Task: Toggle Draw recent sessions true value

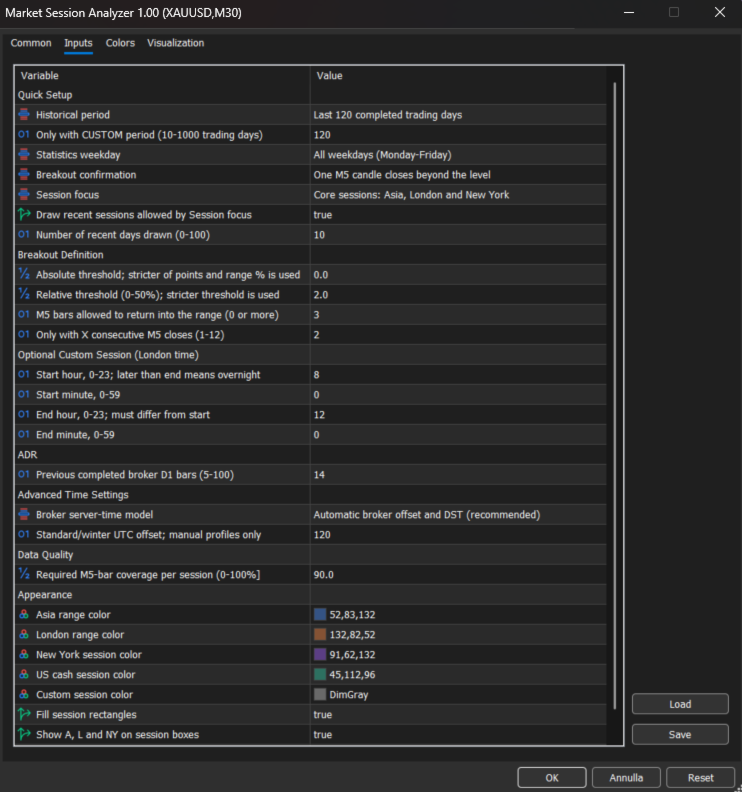Action: [x=458, y=215]
